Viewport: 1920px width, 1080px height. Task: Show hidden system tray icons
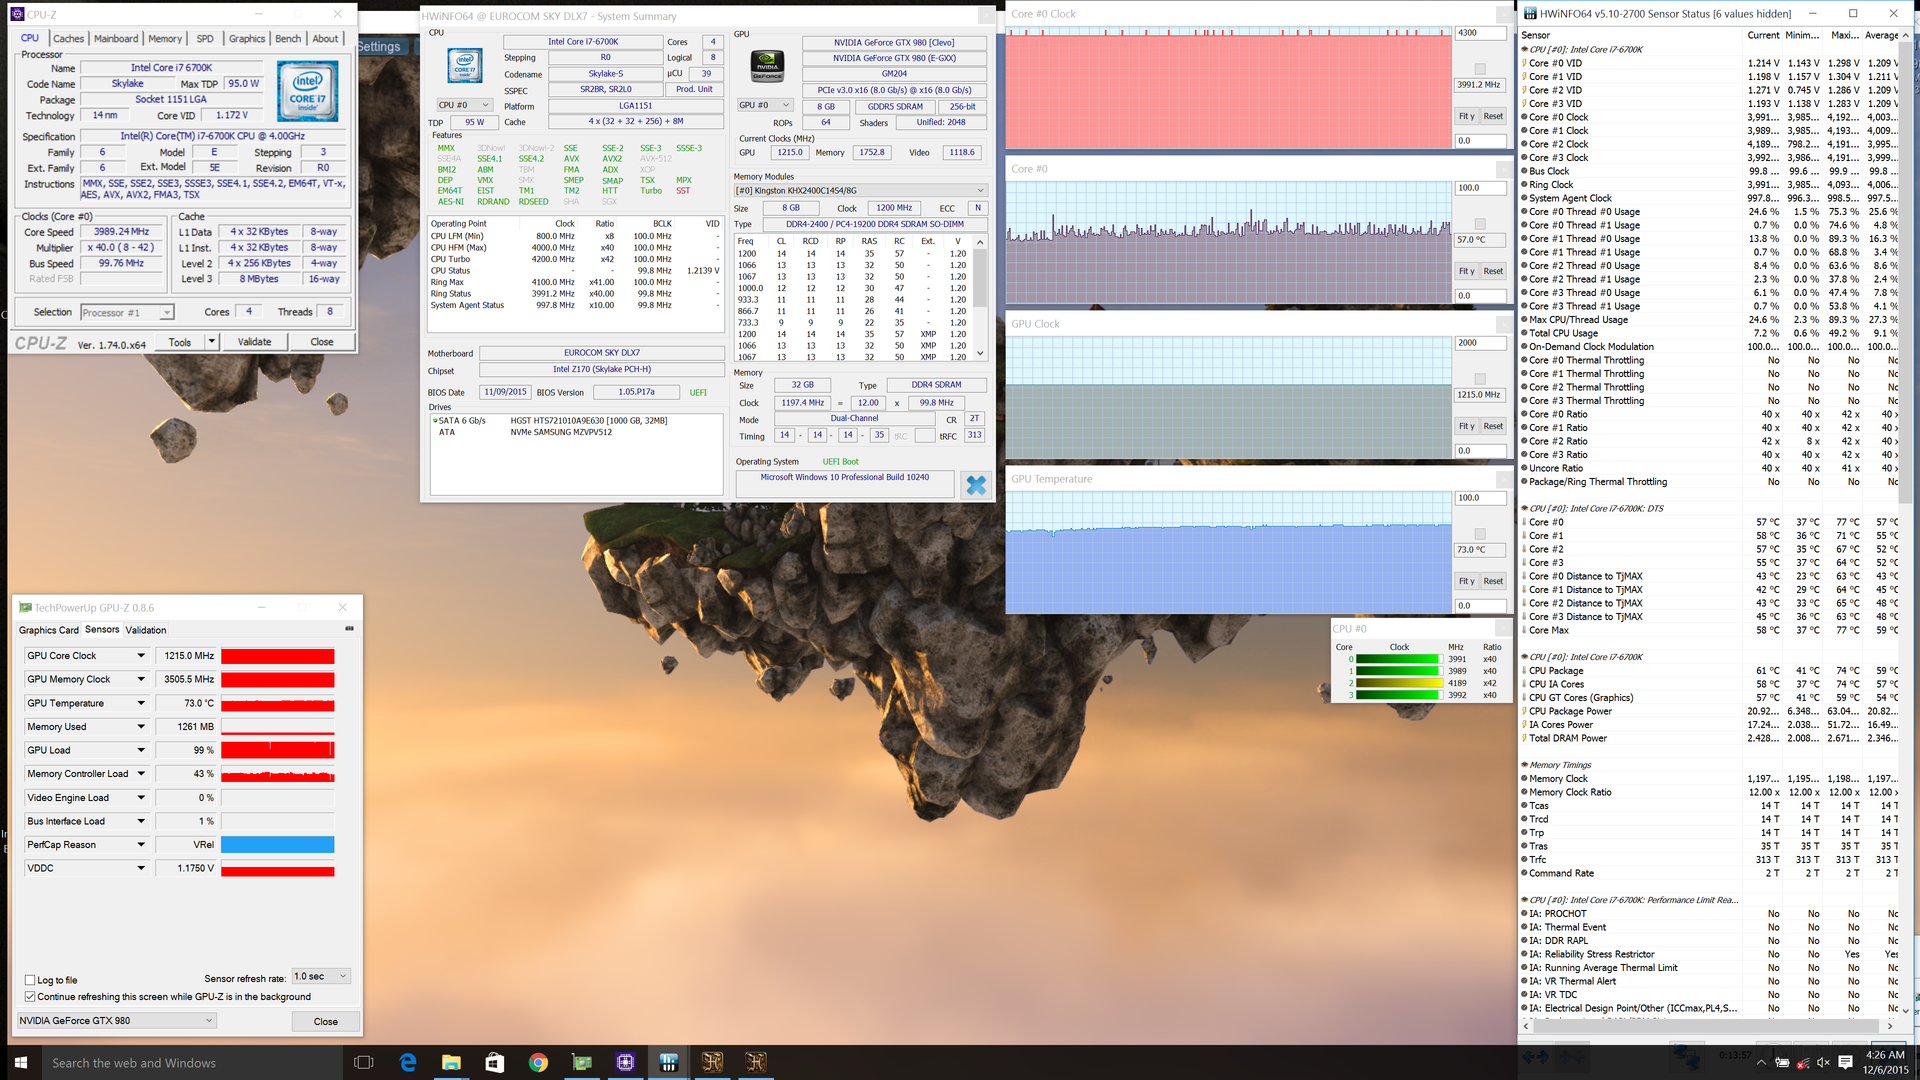[x=1761, y=1063]
